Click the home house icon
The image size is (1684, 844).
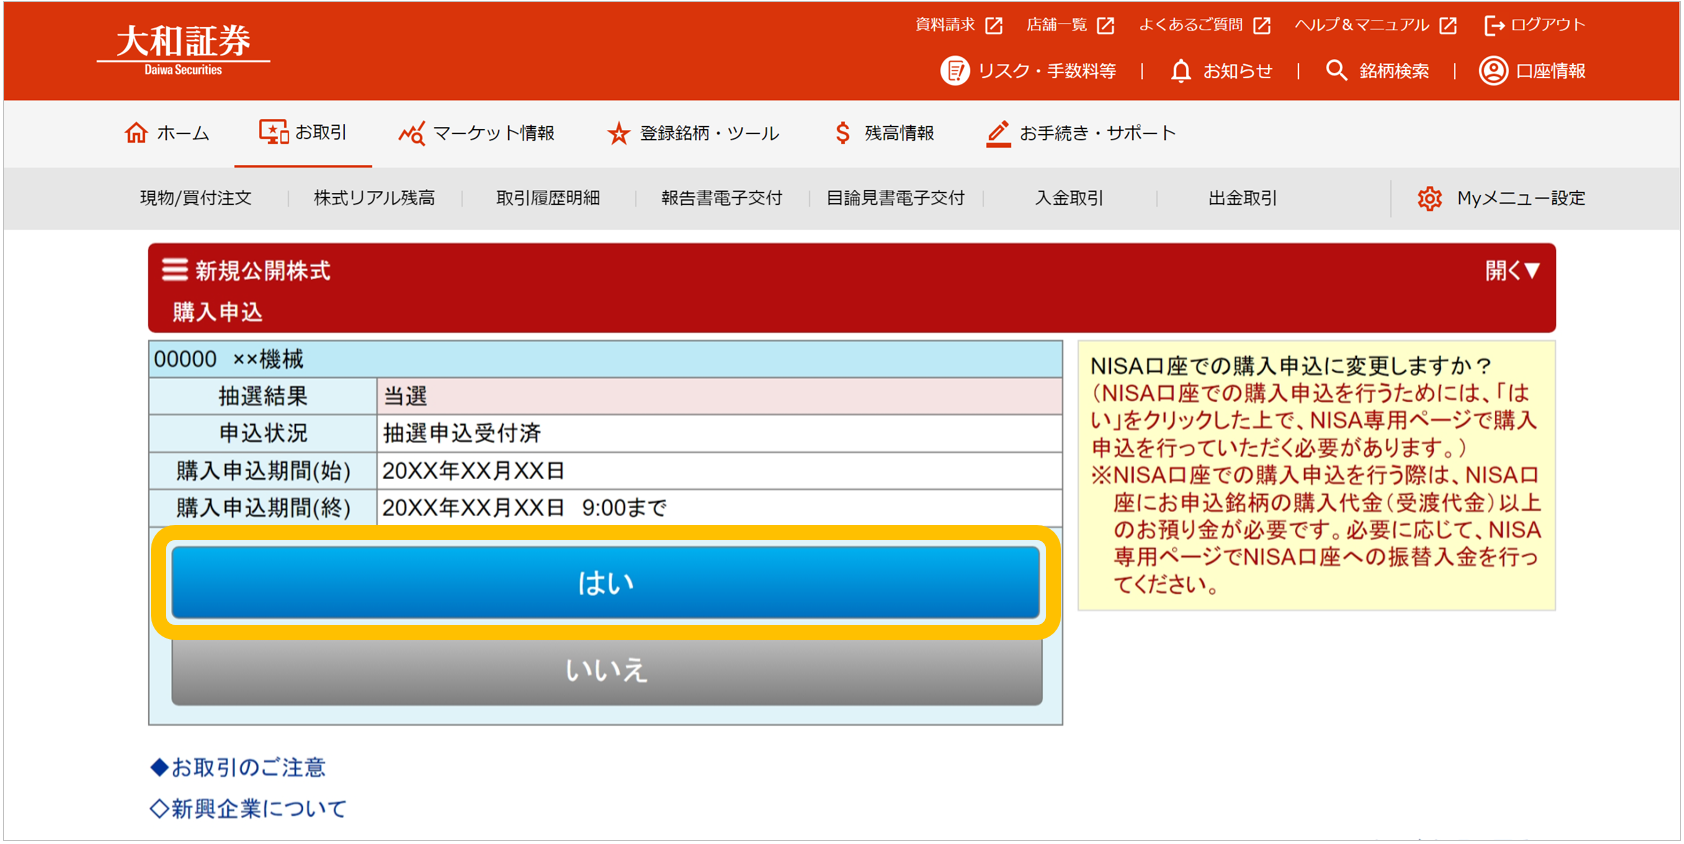(x=136, y=133)
